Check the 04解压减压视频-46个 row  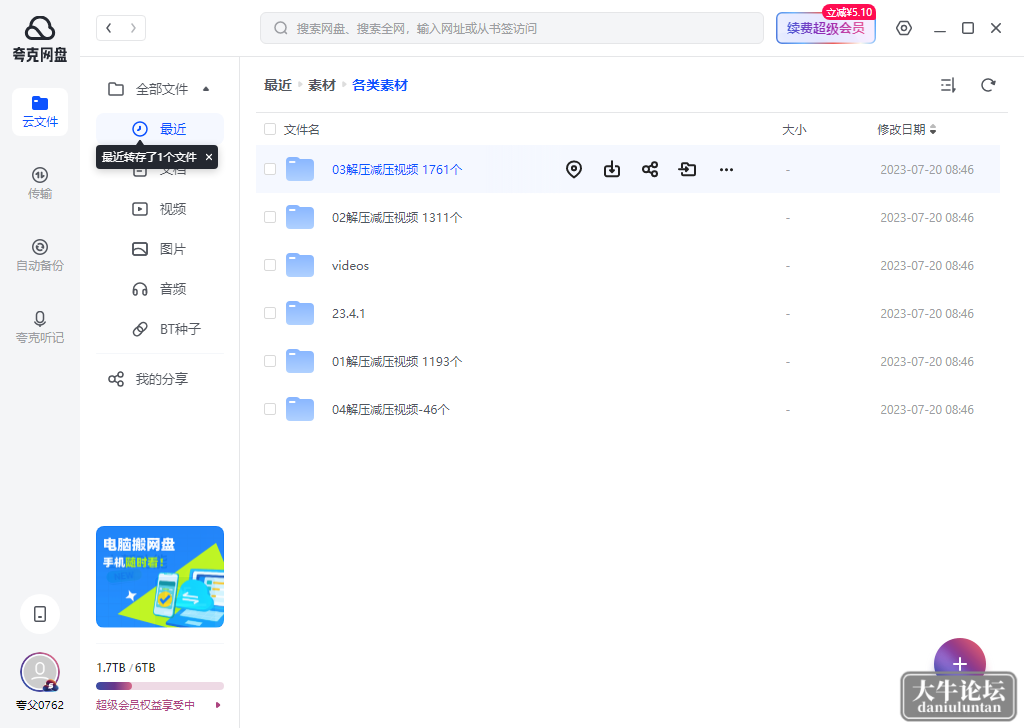coord(270,409)
